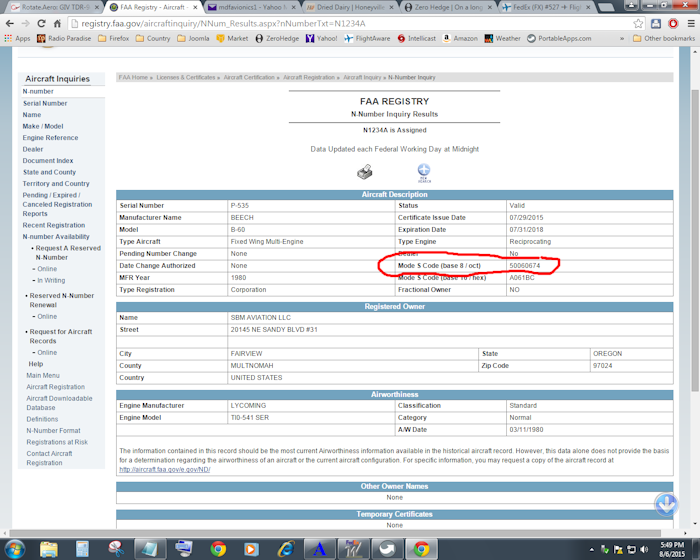Expand the Other bookmarks folder
Image resolution: width=700 pixels, height=560 pixels.
click(663, 38)
